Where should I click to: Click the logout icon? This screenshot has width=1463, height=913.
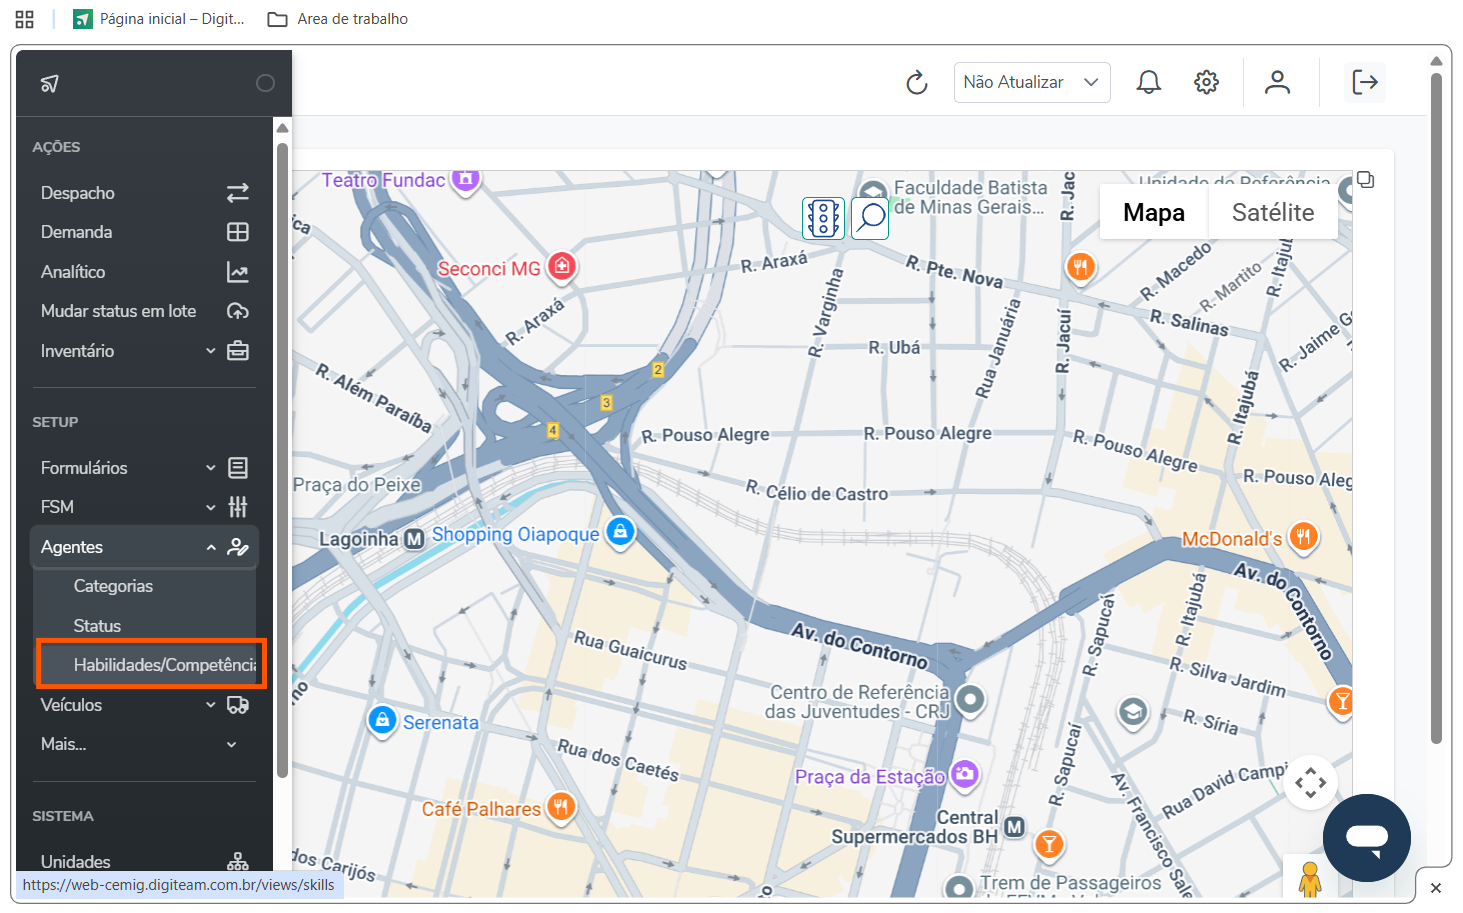(1364, 82)
